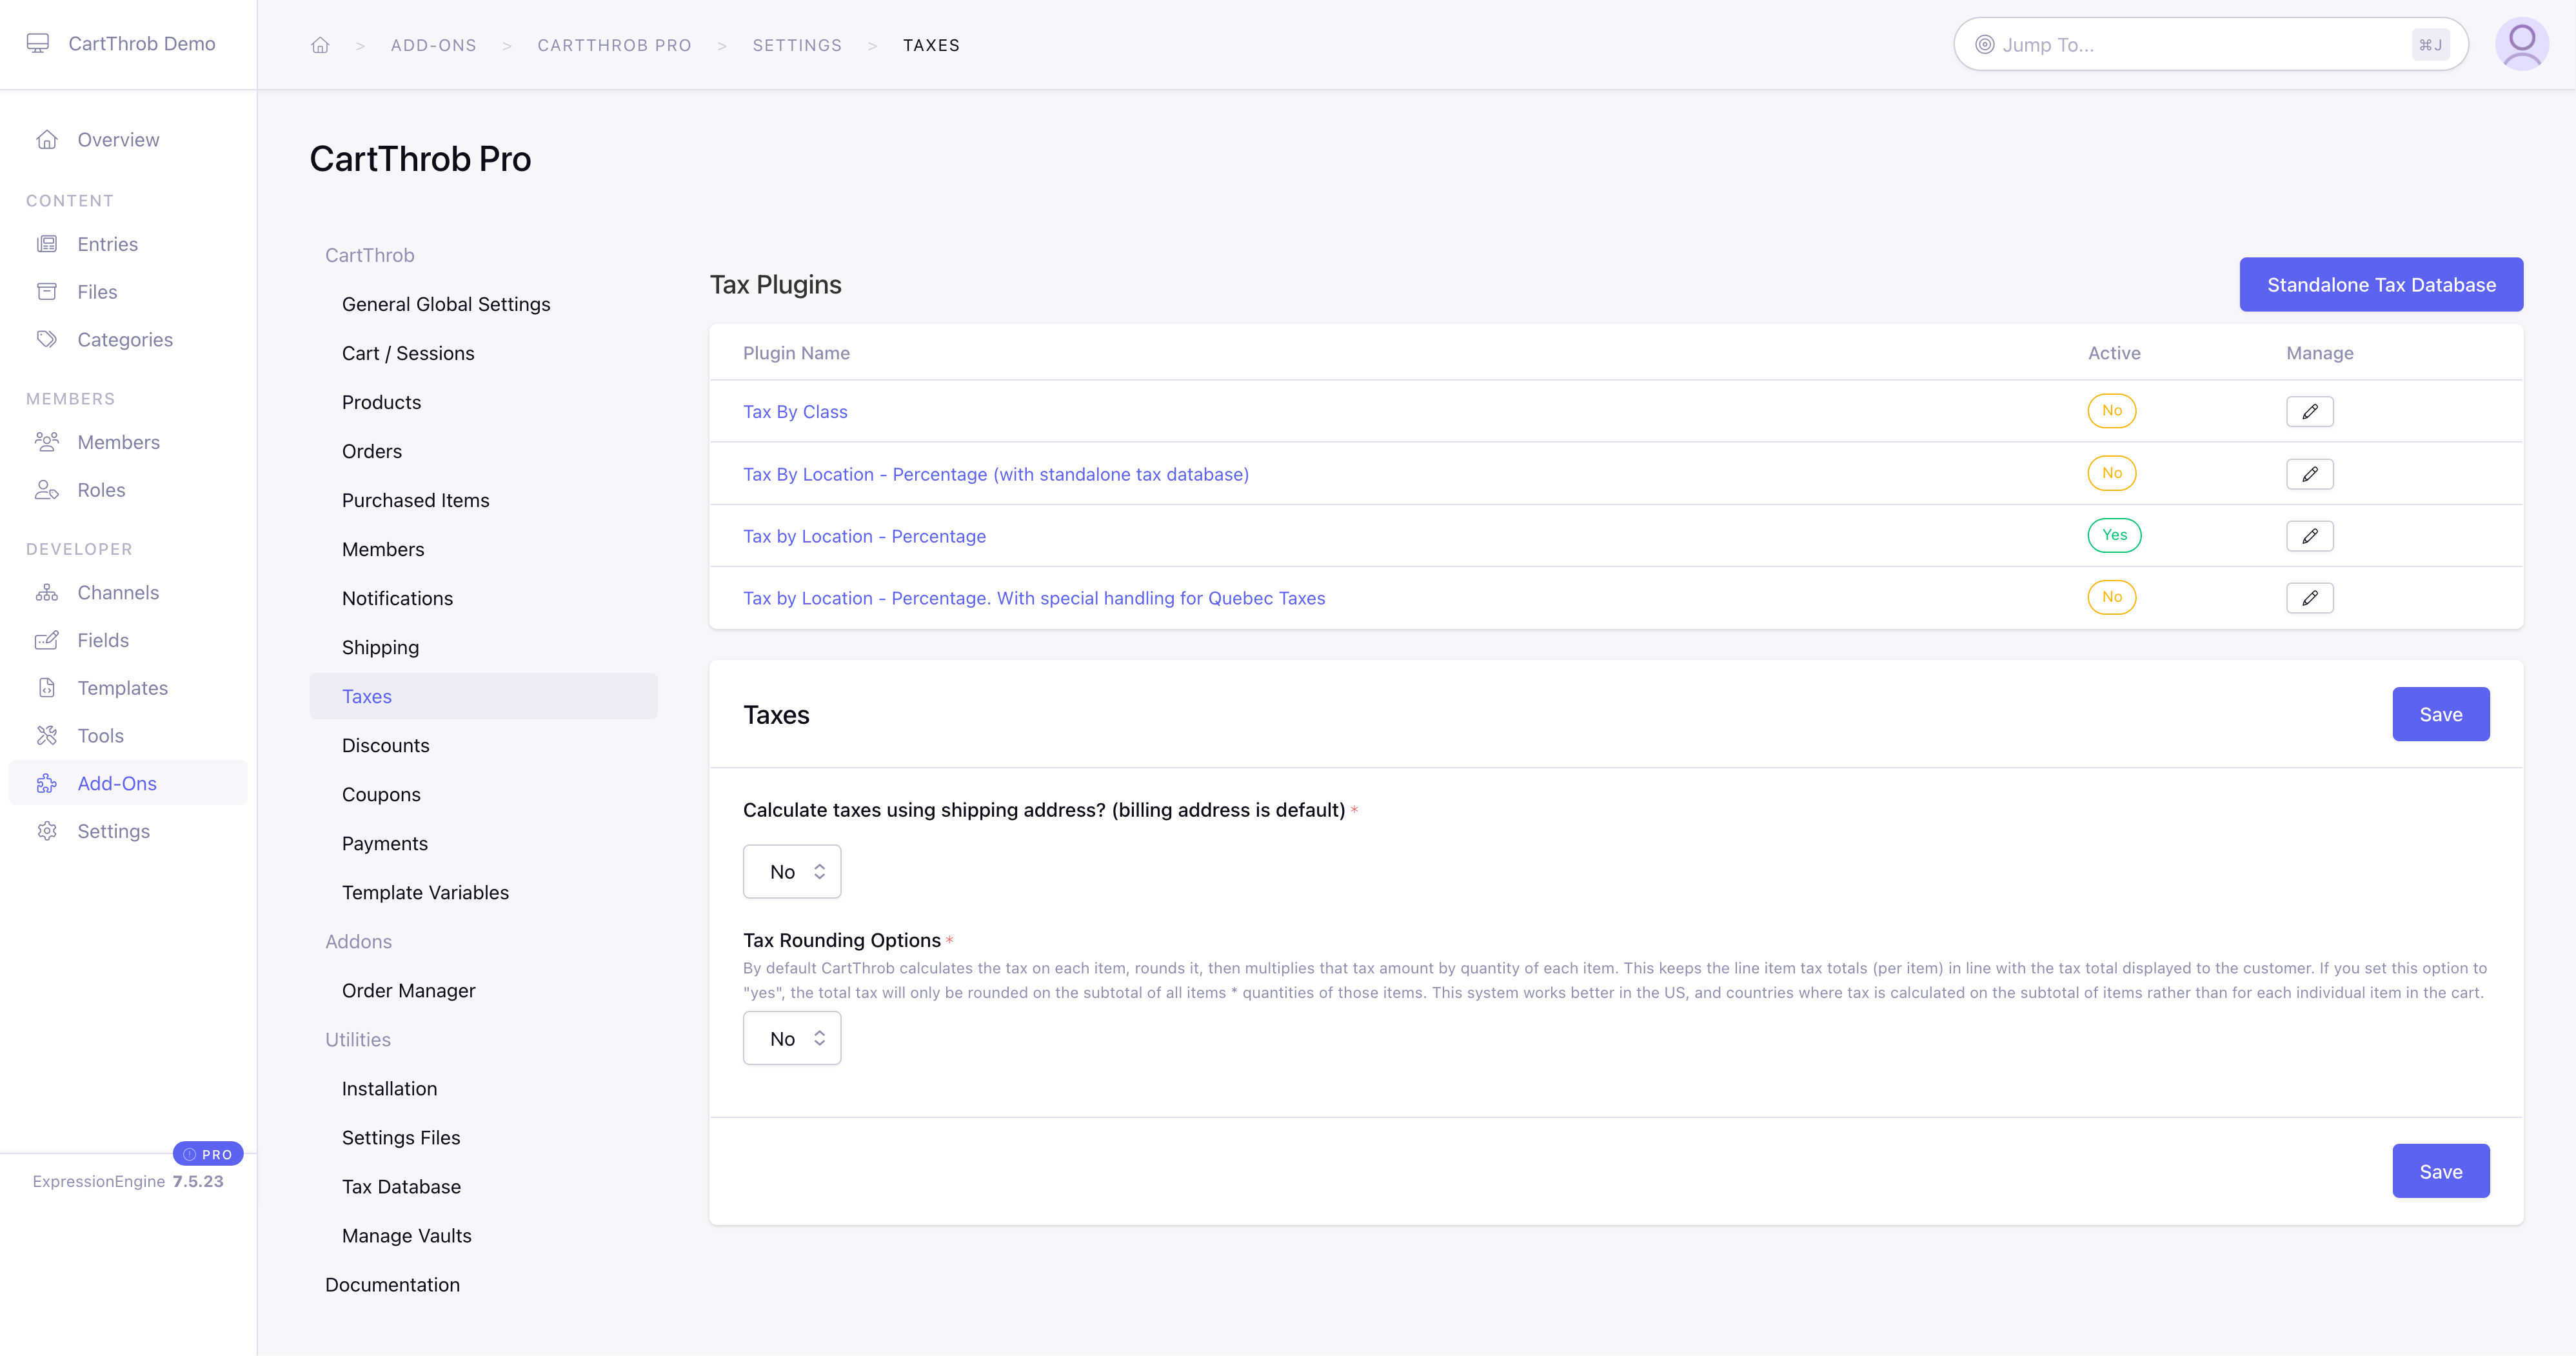Click the Overview house icon
Image resolution: width=2576 pixels, height=1356 pixels.
click(x=47, y=140)
